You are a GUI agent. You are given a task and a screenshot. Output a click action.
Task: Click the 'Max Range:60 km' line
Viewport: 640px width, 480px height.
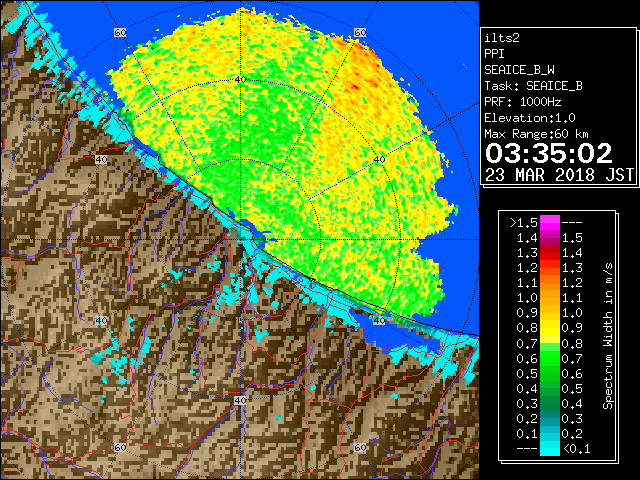pyautogui.click(x=536, y=134)
